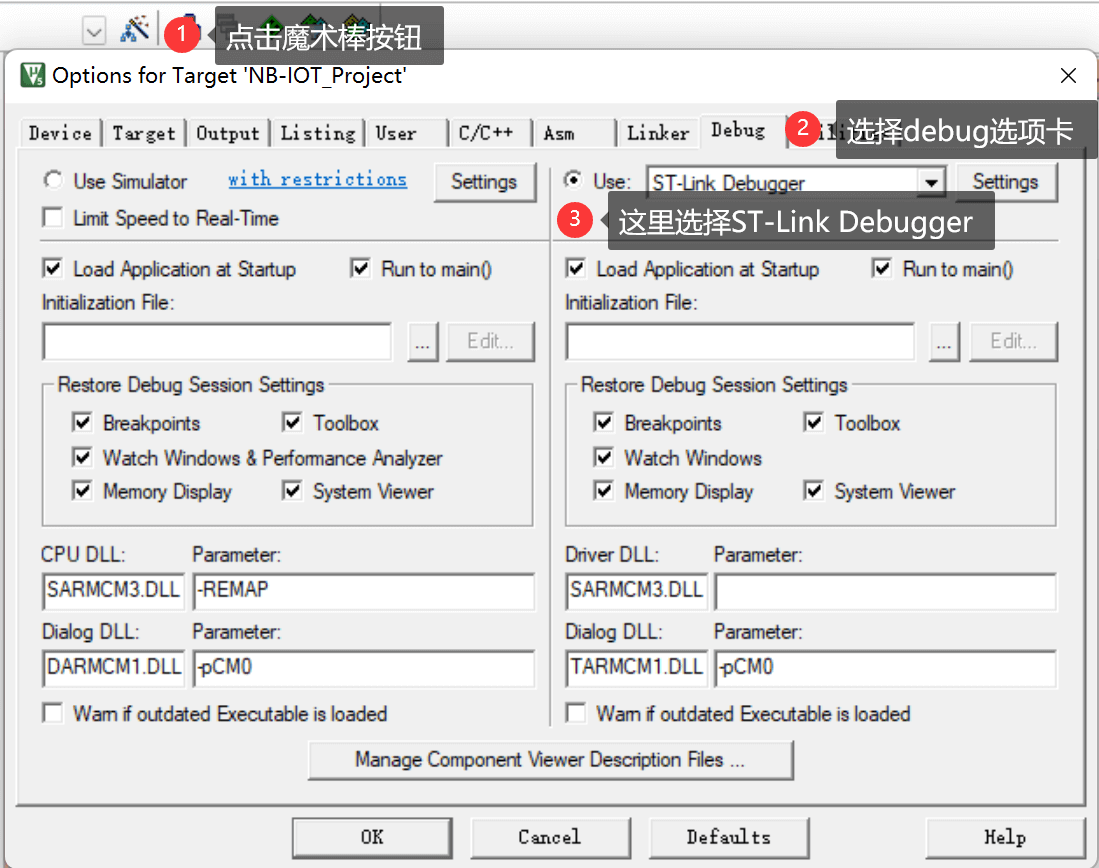
Task: Enable Limit Speed to Real-Time checkbox
Action: click(x=51, y=218)
